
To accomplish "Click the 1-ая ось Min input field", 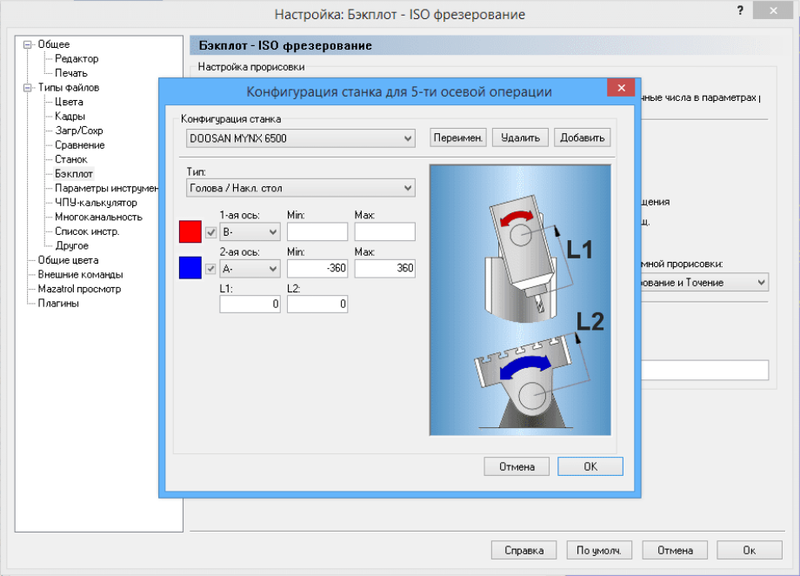I will 317,232.
